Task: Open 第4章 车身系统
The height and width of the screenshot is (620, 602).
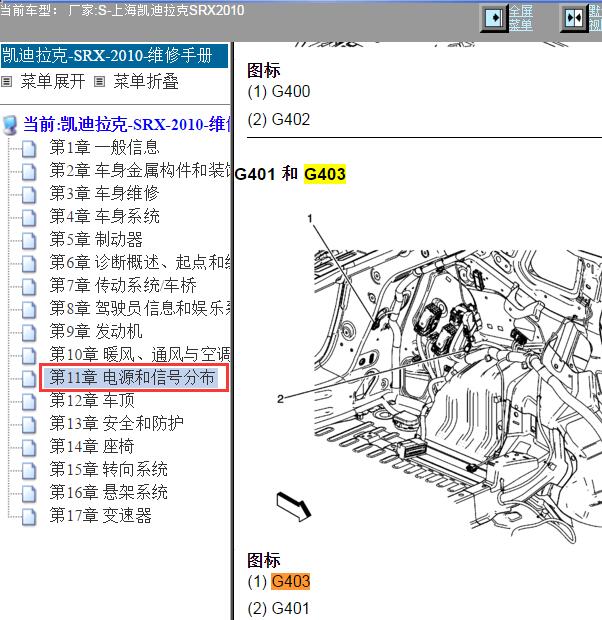Action: tap(104, 216)
